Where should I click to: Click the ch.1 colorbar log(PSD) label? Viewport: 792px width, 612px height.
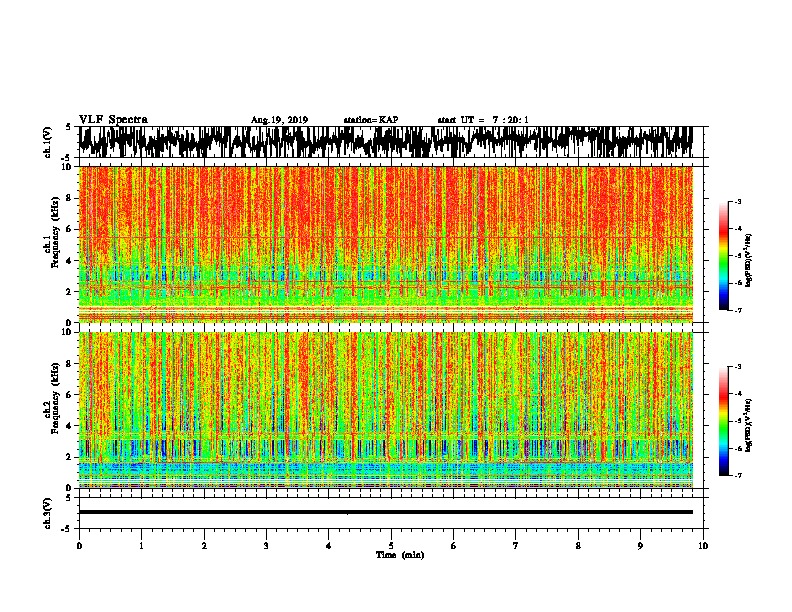[749, 261]
